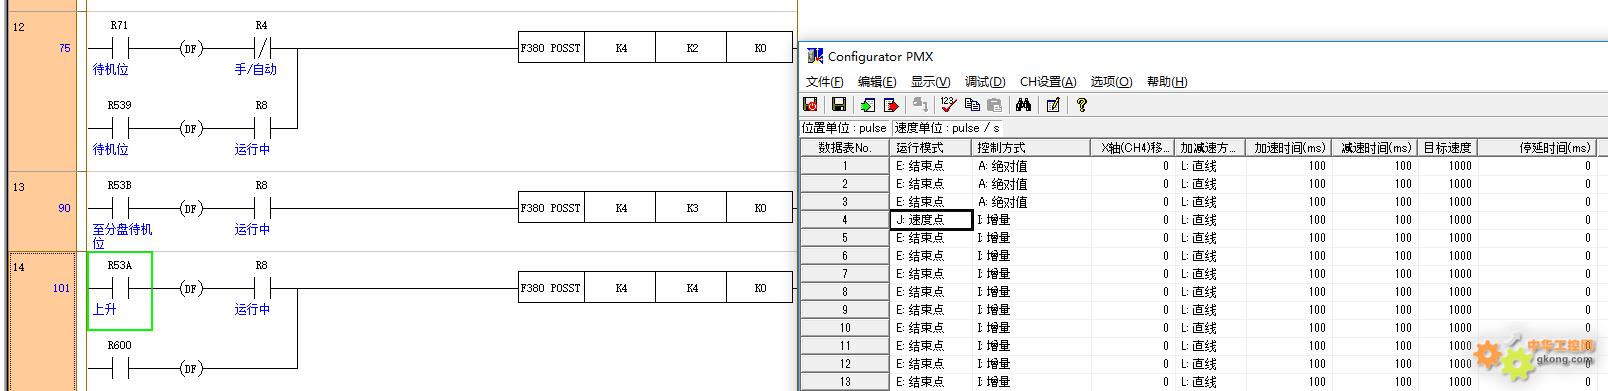Screen dimensions: 1608x391
Task: Click the R8 运行中 contact in rung 13
Action: click(x=261, y=208)
